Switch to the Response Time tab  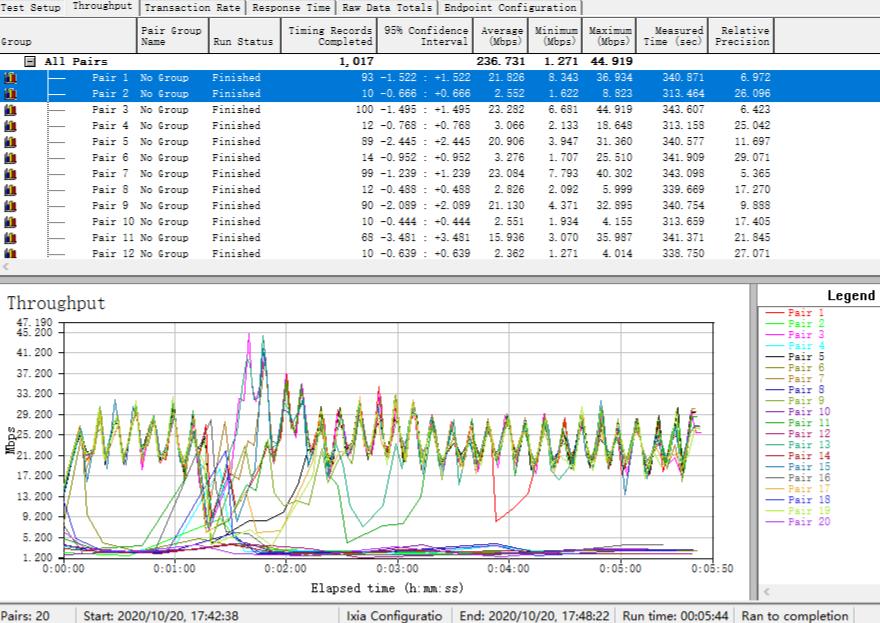(289, 6)
